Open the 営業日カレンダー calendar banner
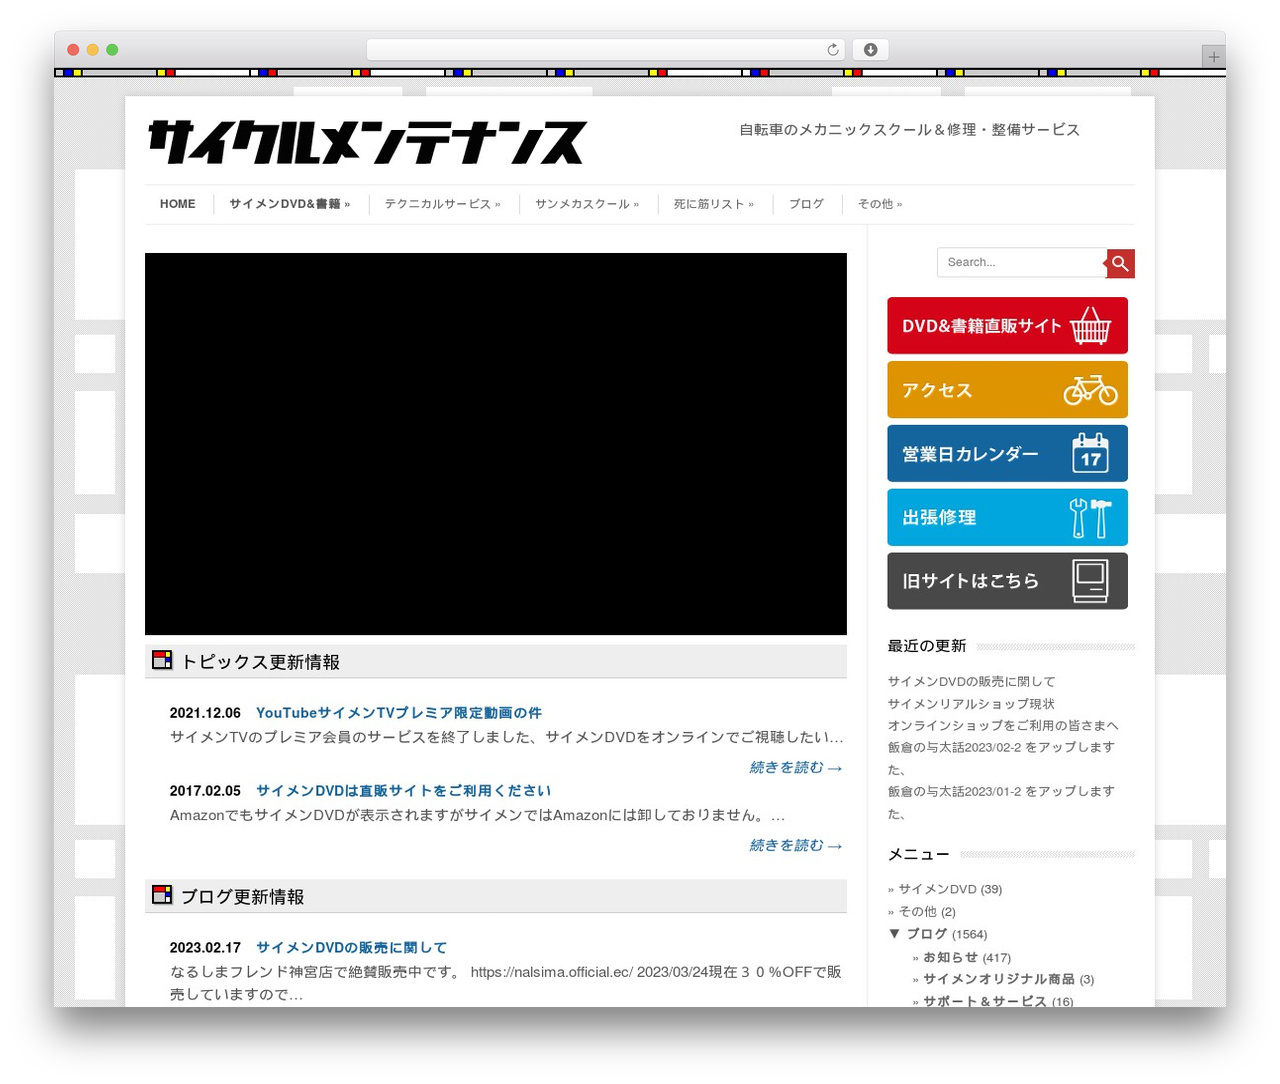Screen dimensions: 1280x1084 (1007, 454)
